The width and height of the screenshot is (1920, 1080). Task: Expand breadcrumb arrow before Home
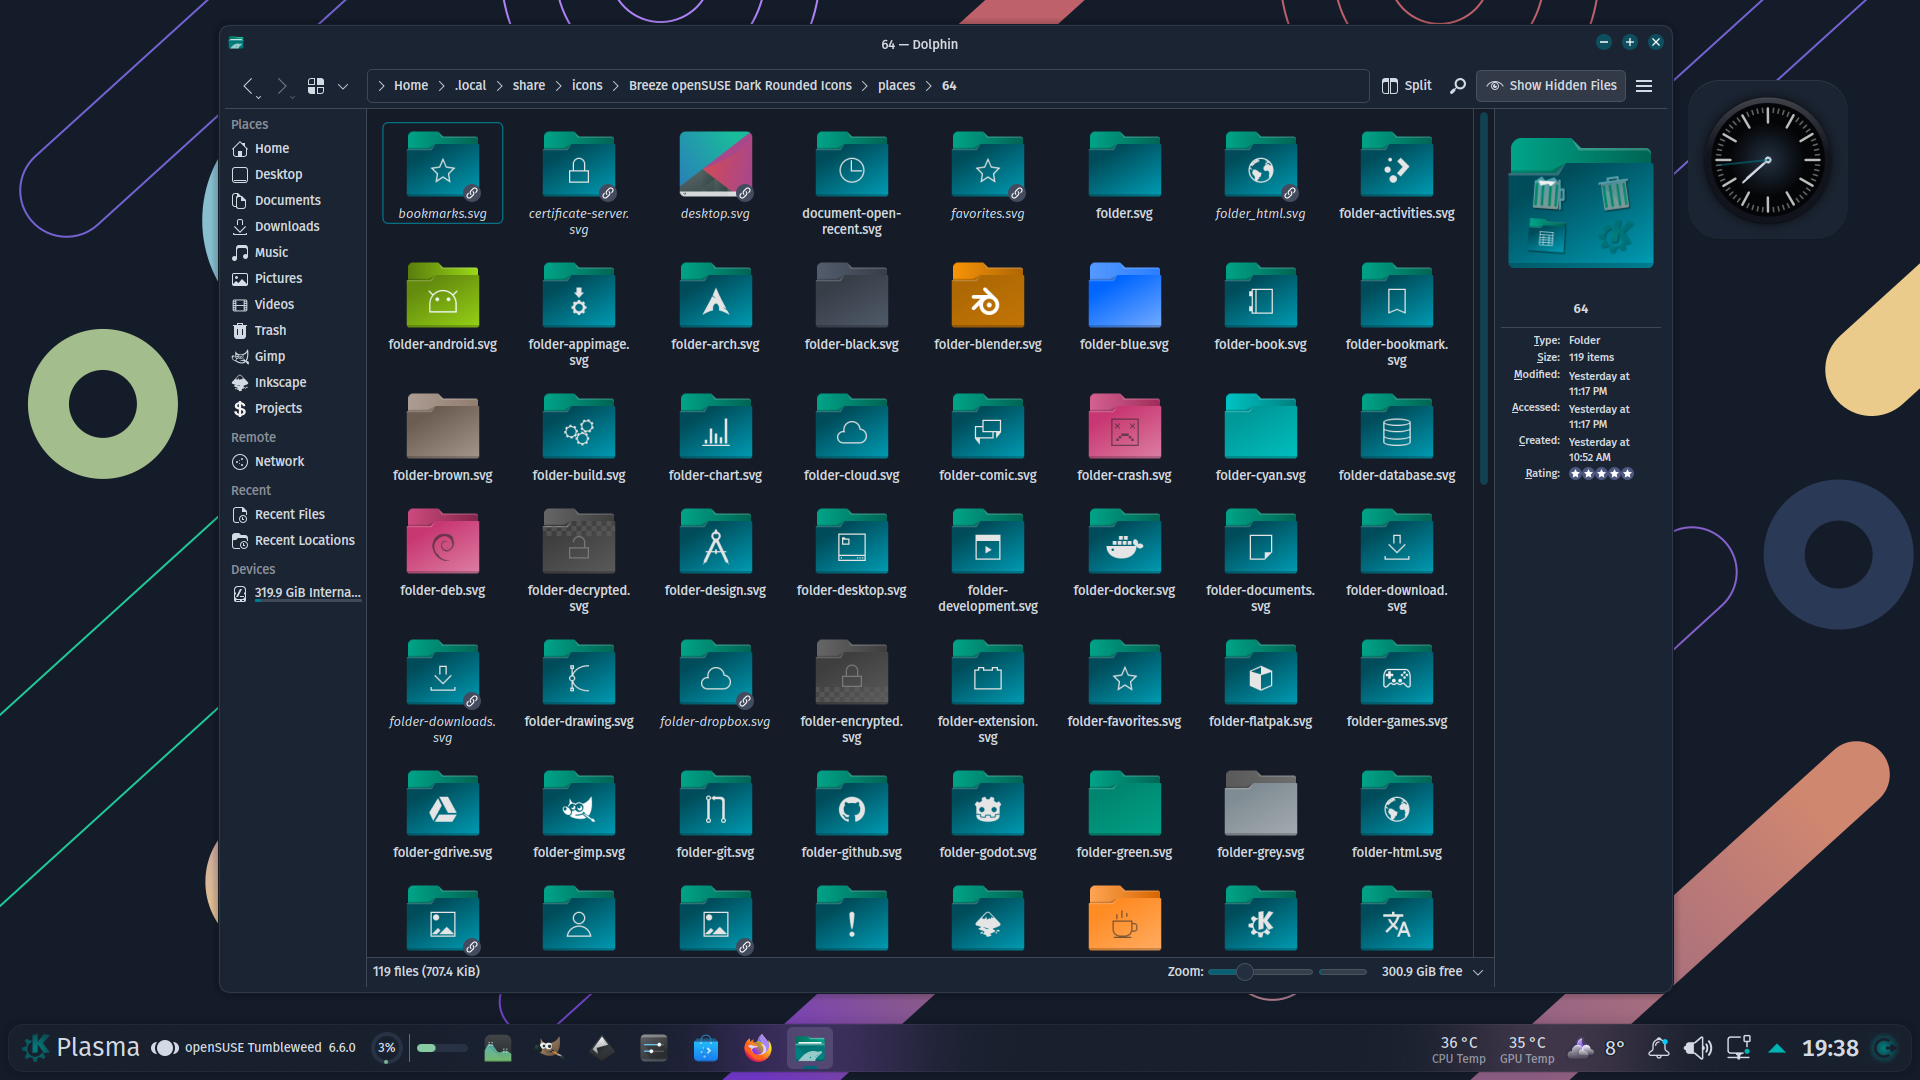pyautogui.click(x=381, y=86)
